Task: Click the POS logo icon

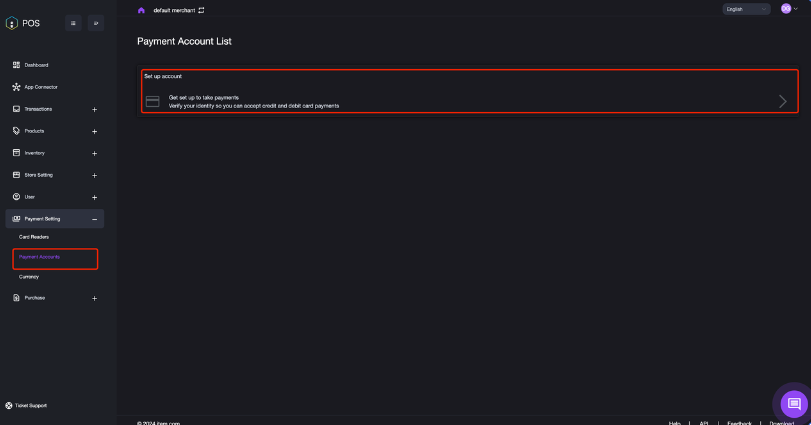Action: click(x=11, y=23)
